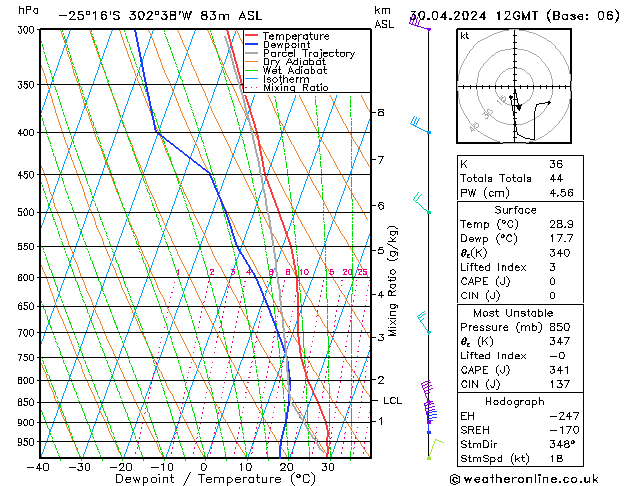Image resolution: width=629 pixels, height=486 pixels.
Task: Click the Temperature legend entry
Action: click(x=287, y=36)
